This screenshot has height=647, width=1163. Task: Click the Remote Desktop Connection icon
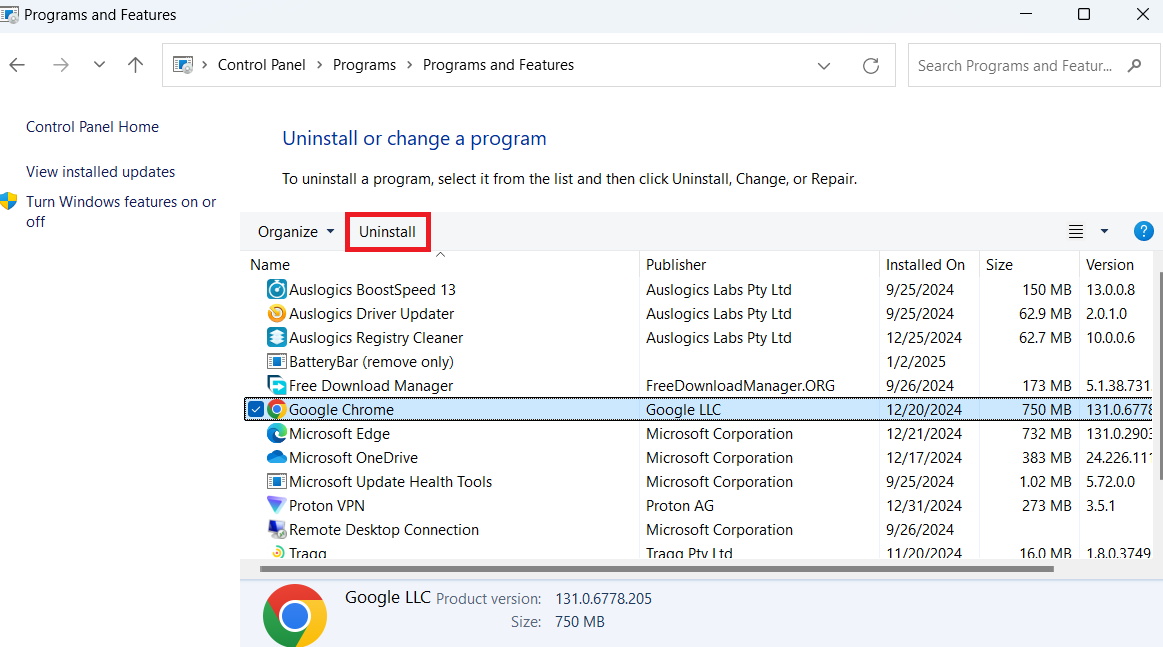point(277,529)
